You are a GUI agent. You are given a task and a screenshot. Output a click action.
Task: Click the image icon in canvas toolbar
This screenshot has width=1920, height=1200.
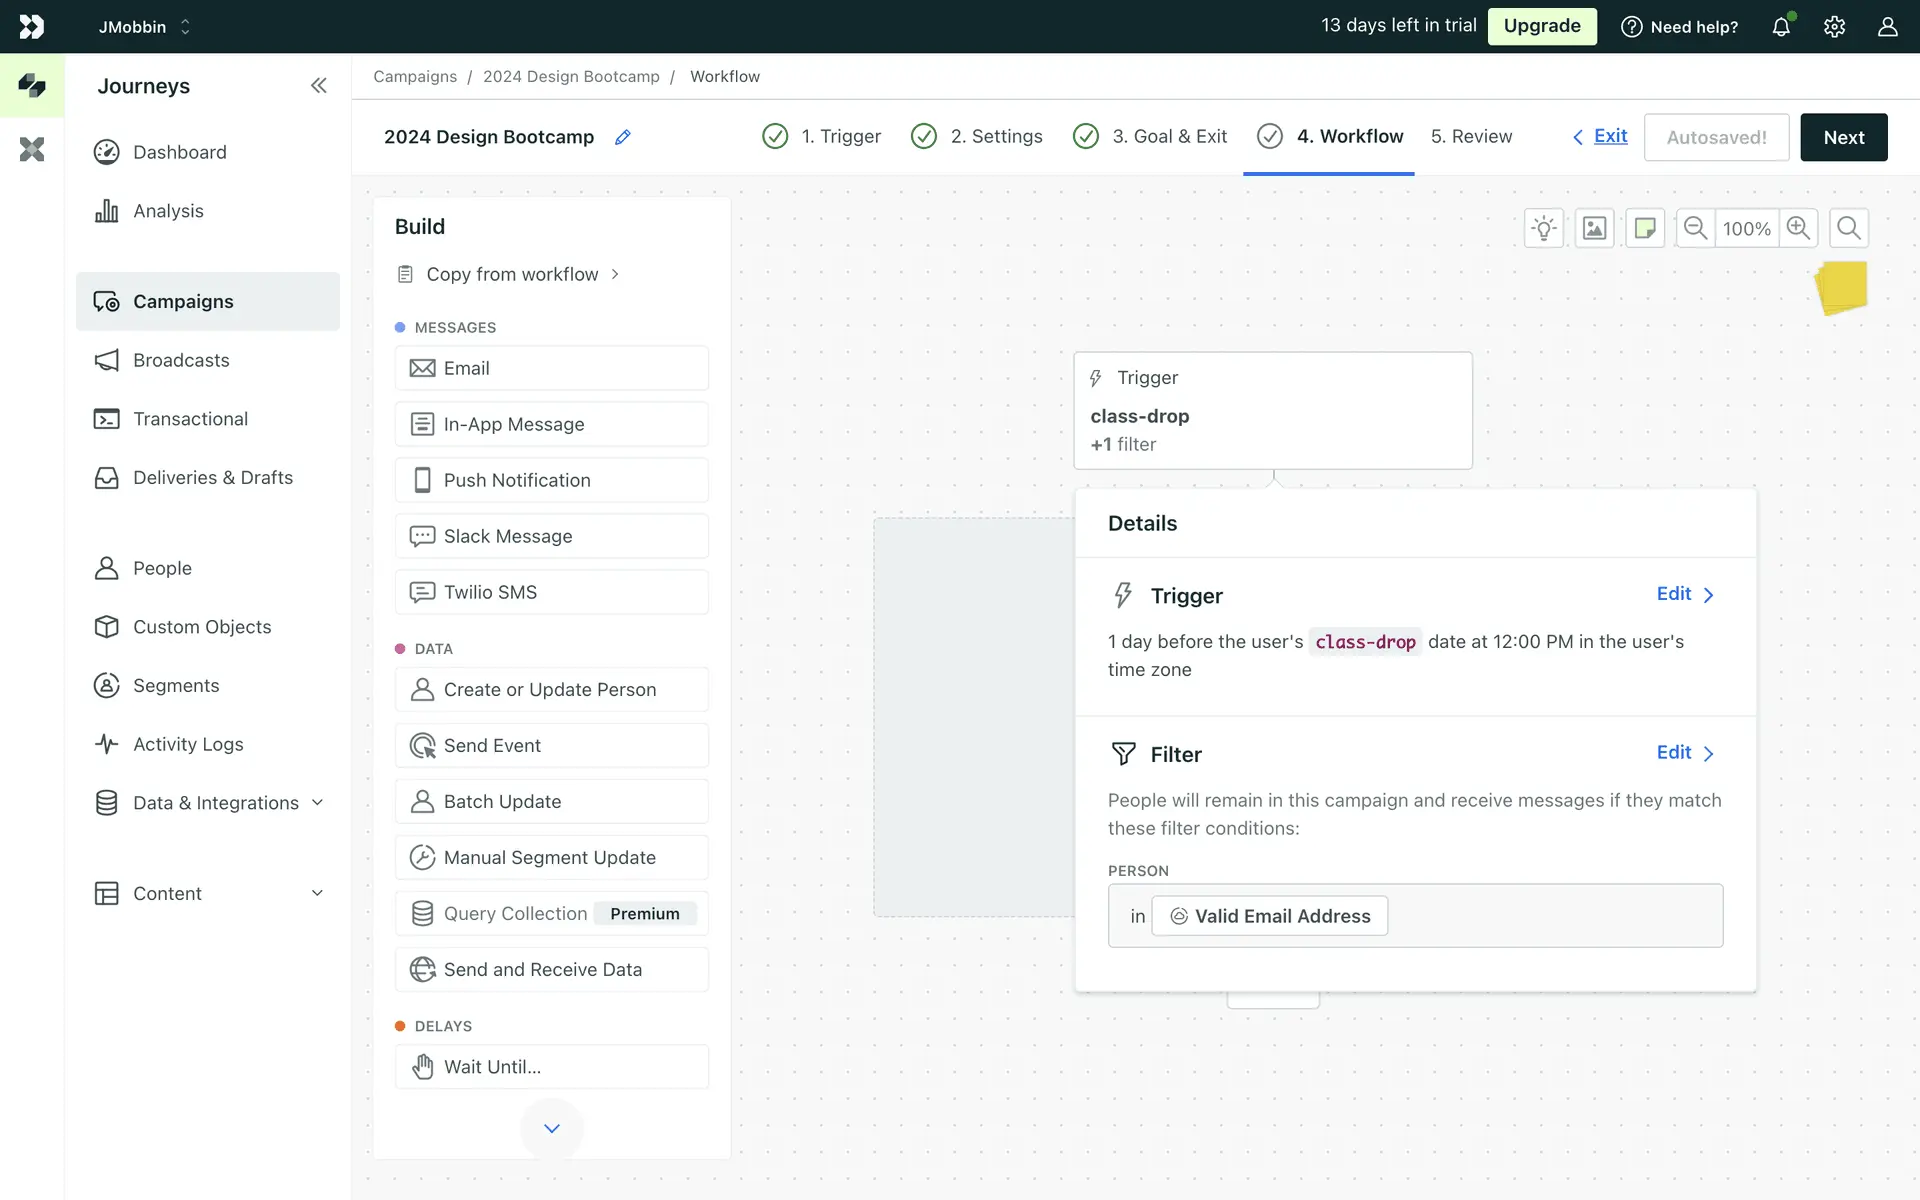[x=1594, y=228]
